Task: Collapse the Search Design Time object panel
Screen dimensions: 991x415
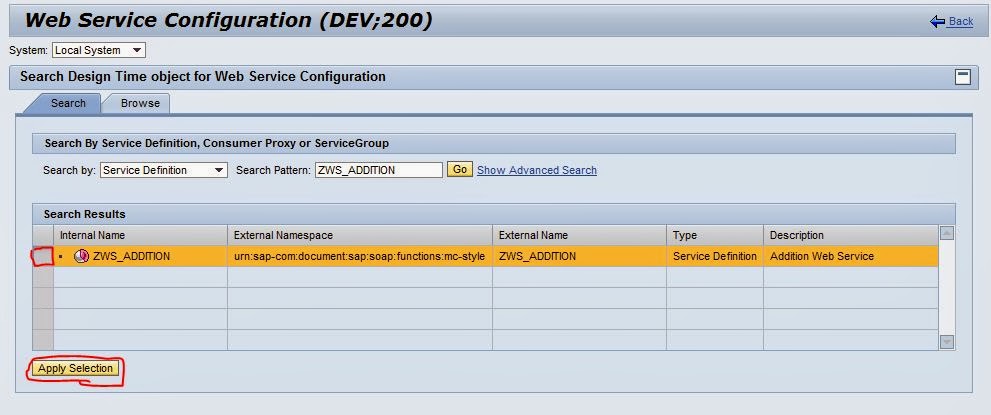Action: point(963,77)
